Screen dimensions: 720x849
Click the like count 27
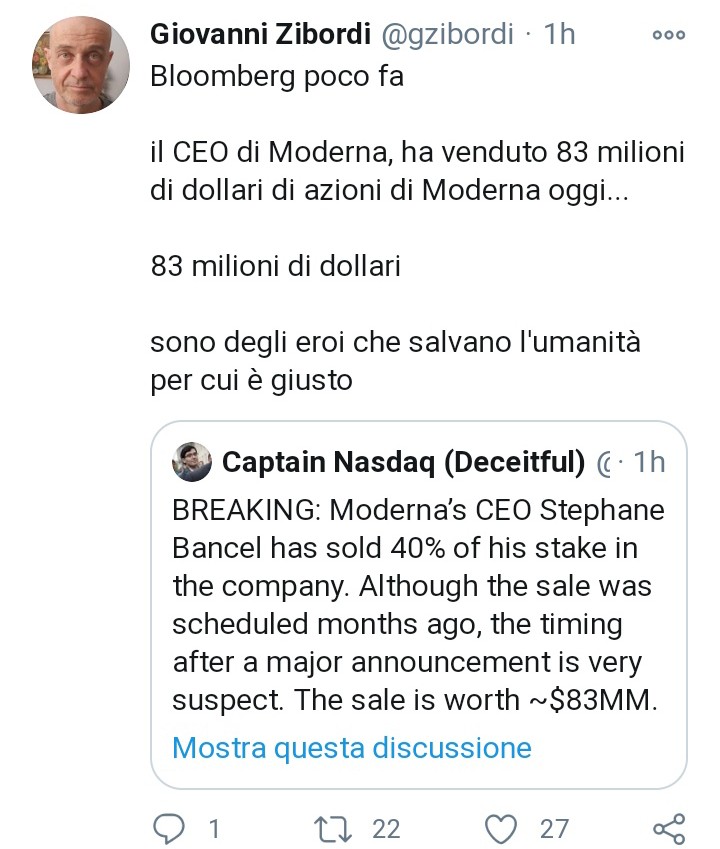pos(554,828)
